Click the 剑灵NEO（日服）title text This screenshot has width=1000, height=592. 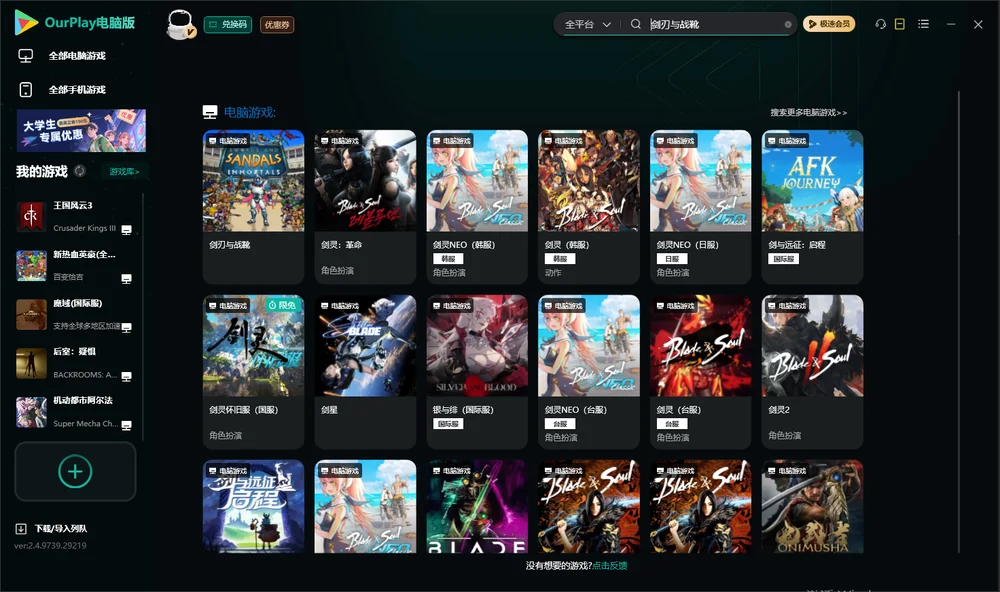click(x=688, y=245)
